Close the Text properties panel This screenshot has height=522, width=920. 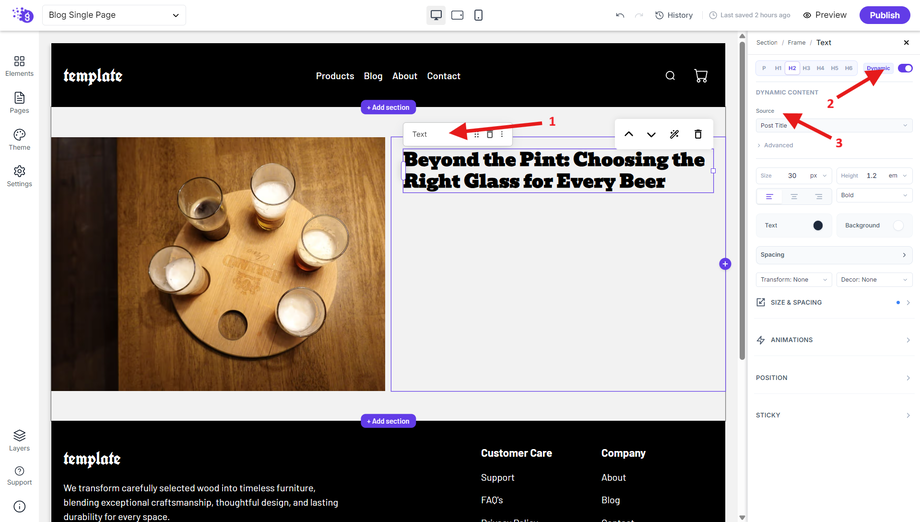pyautogui.click(x=906, y=42)
